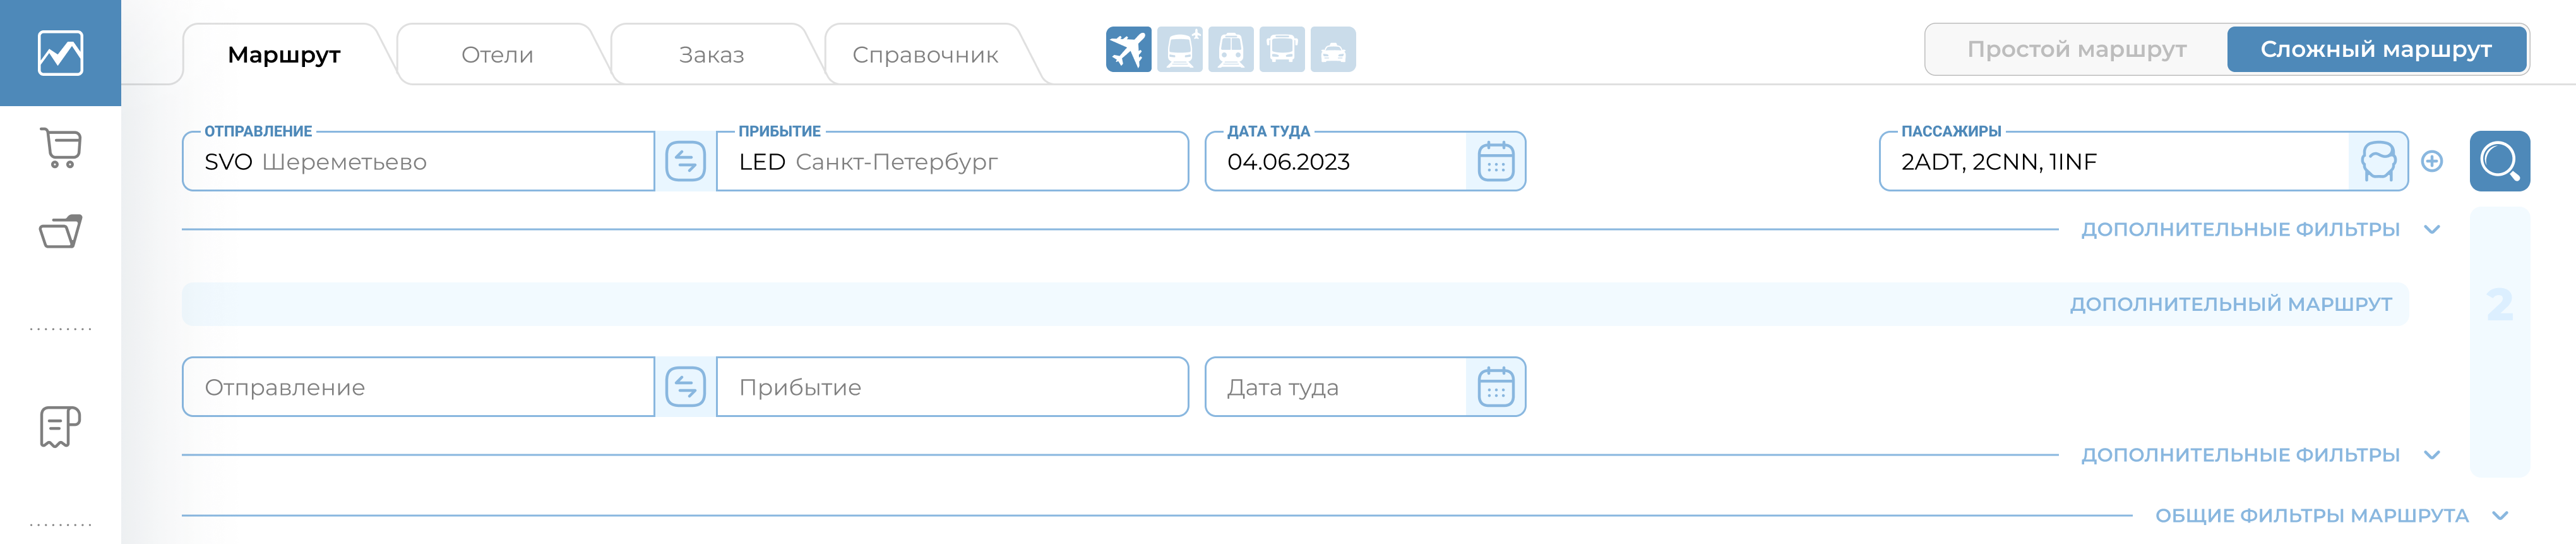Expand second route's Дополнительные фильтры

pos(2258,455)
